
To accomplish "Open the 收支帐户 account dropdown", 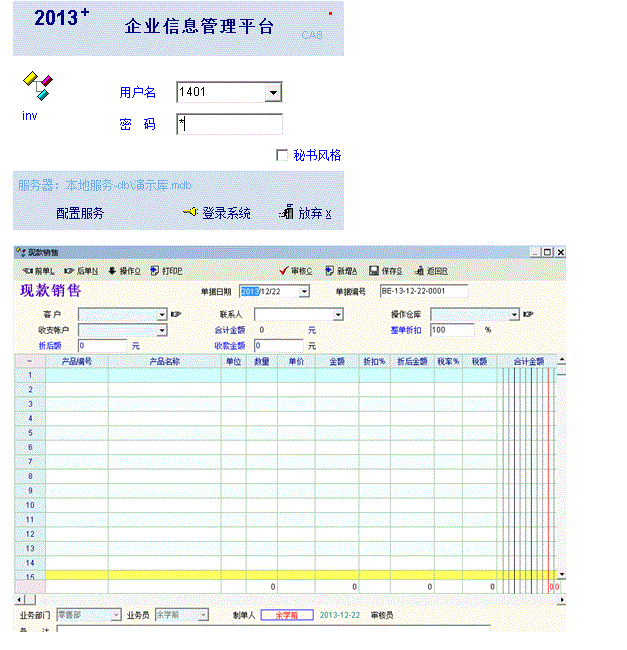I will click(x=161, y=329).
